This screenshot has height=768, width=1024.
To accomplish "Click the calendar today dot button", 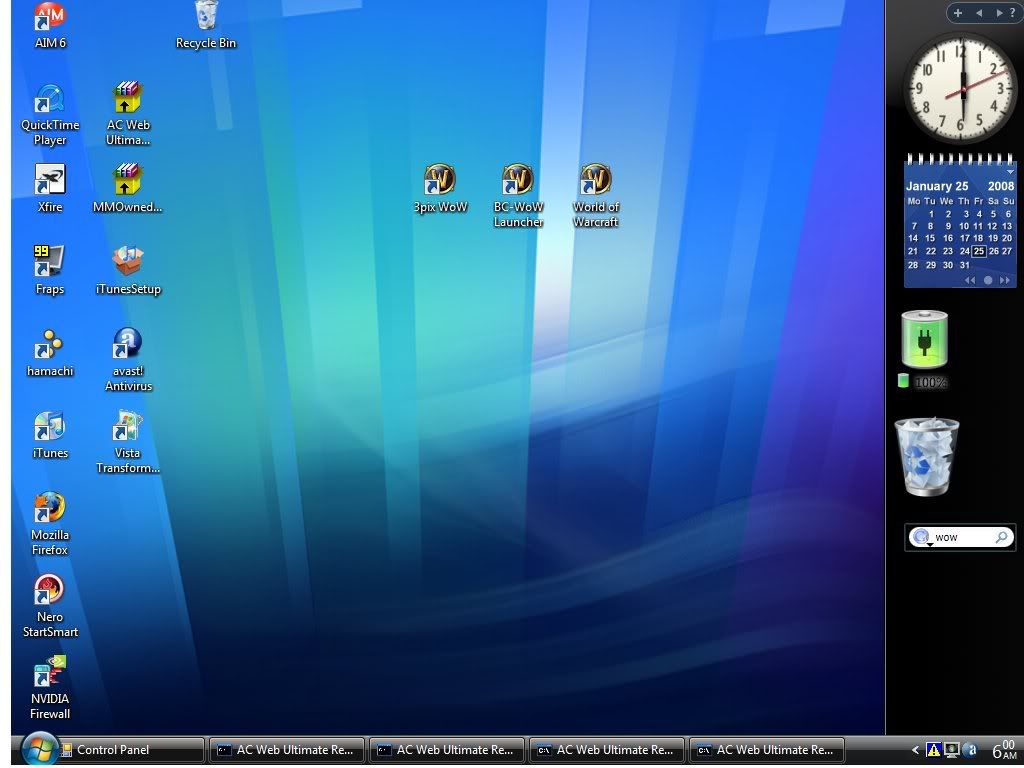I will tap(988, 280).
